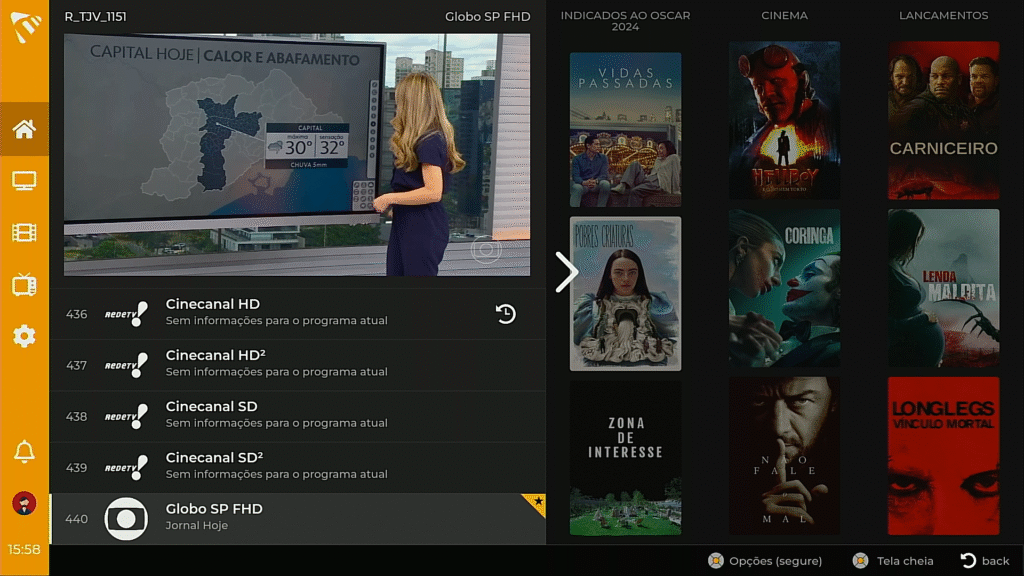Viewport: 1024px width, 576px height.
Task: Click Tela cheia fullscreen option
Action: pyautogui.click(x=893, y=561)
